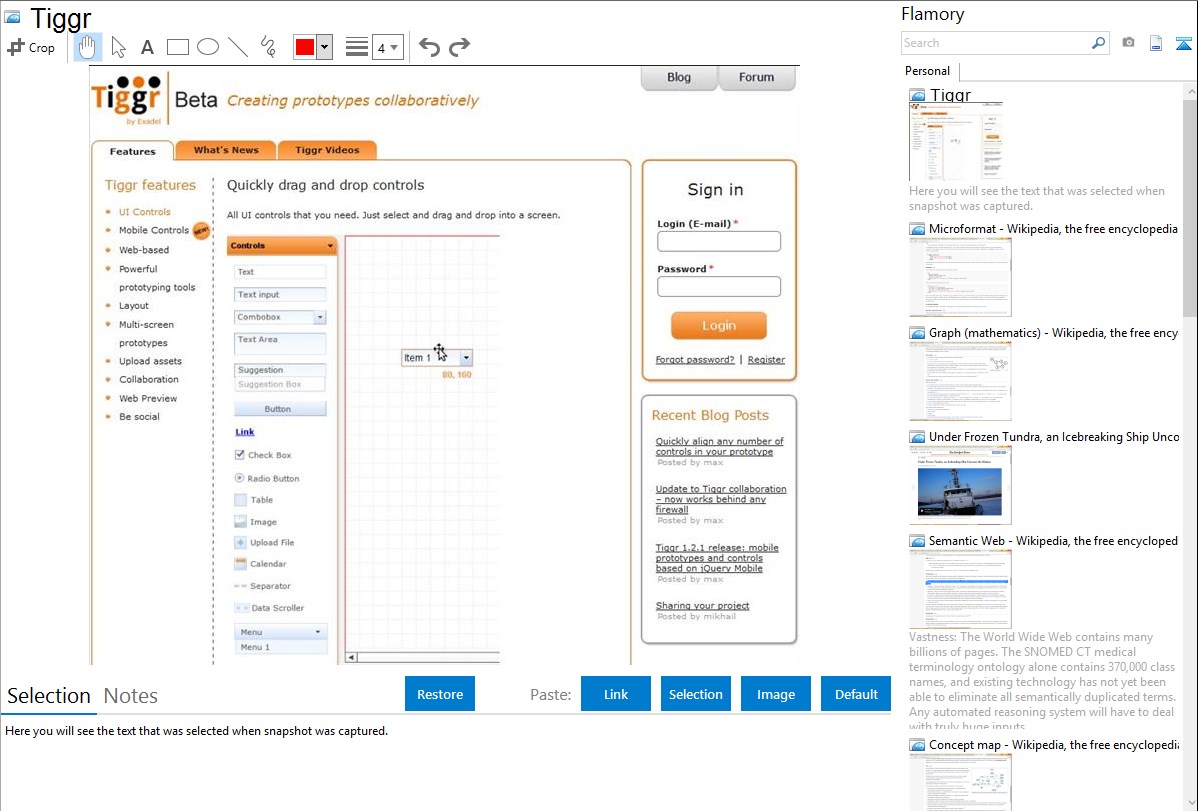
Task: Click the Tiggr logo in the page
Action: 126,99
